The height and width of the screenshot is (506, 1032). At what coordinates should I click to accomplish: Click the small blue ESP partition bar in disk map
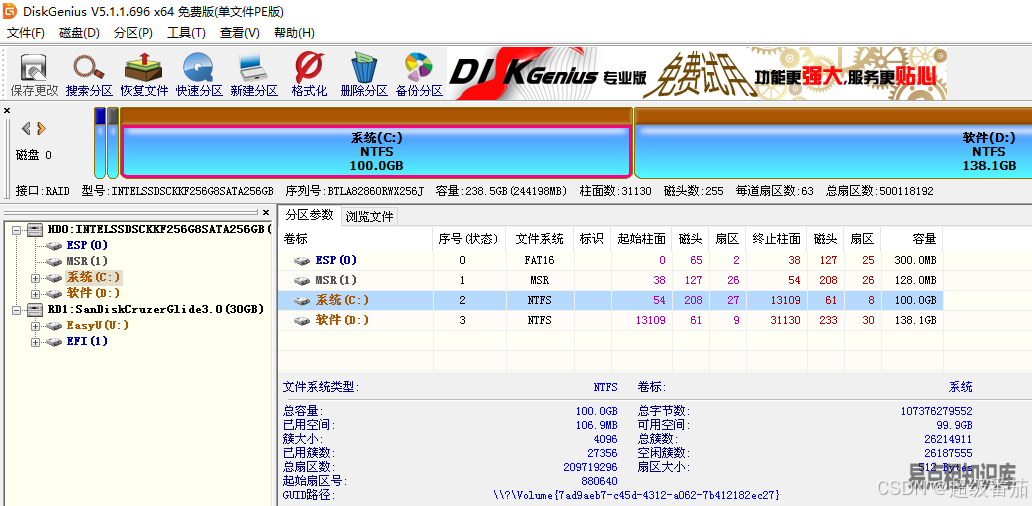(100, 143)
